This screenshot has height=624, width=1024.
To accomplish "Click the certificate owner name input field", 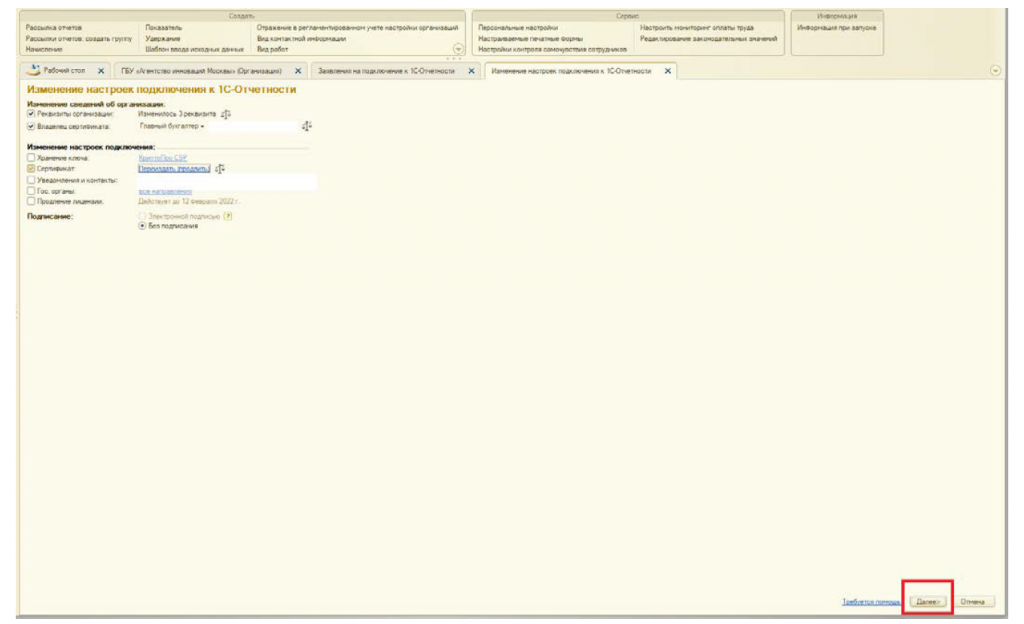I will point(252,127).
